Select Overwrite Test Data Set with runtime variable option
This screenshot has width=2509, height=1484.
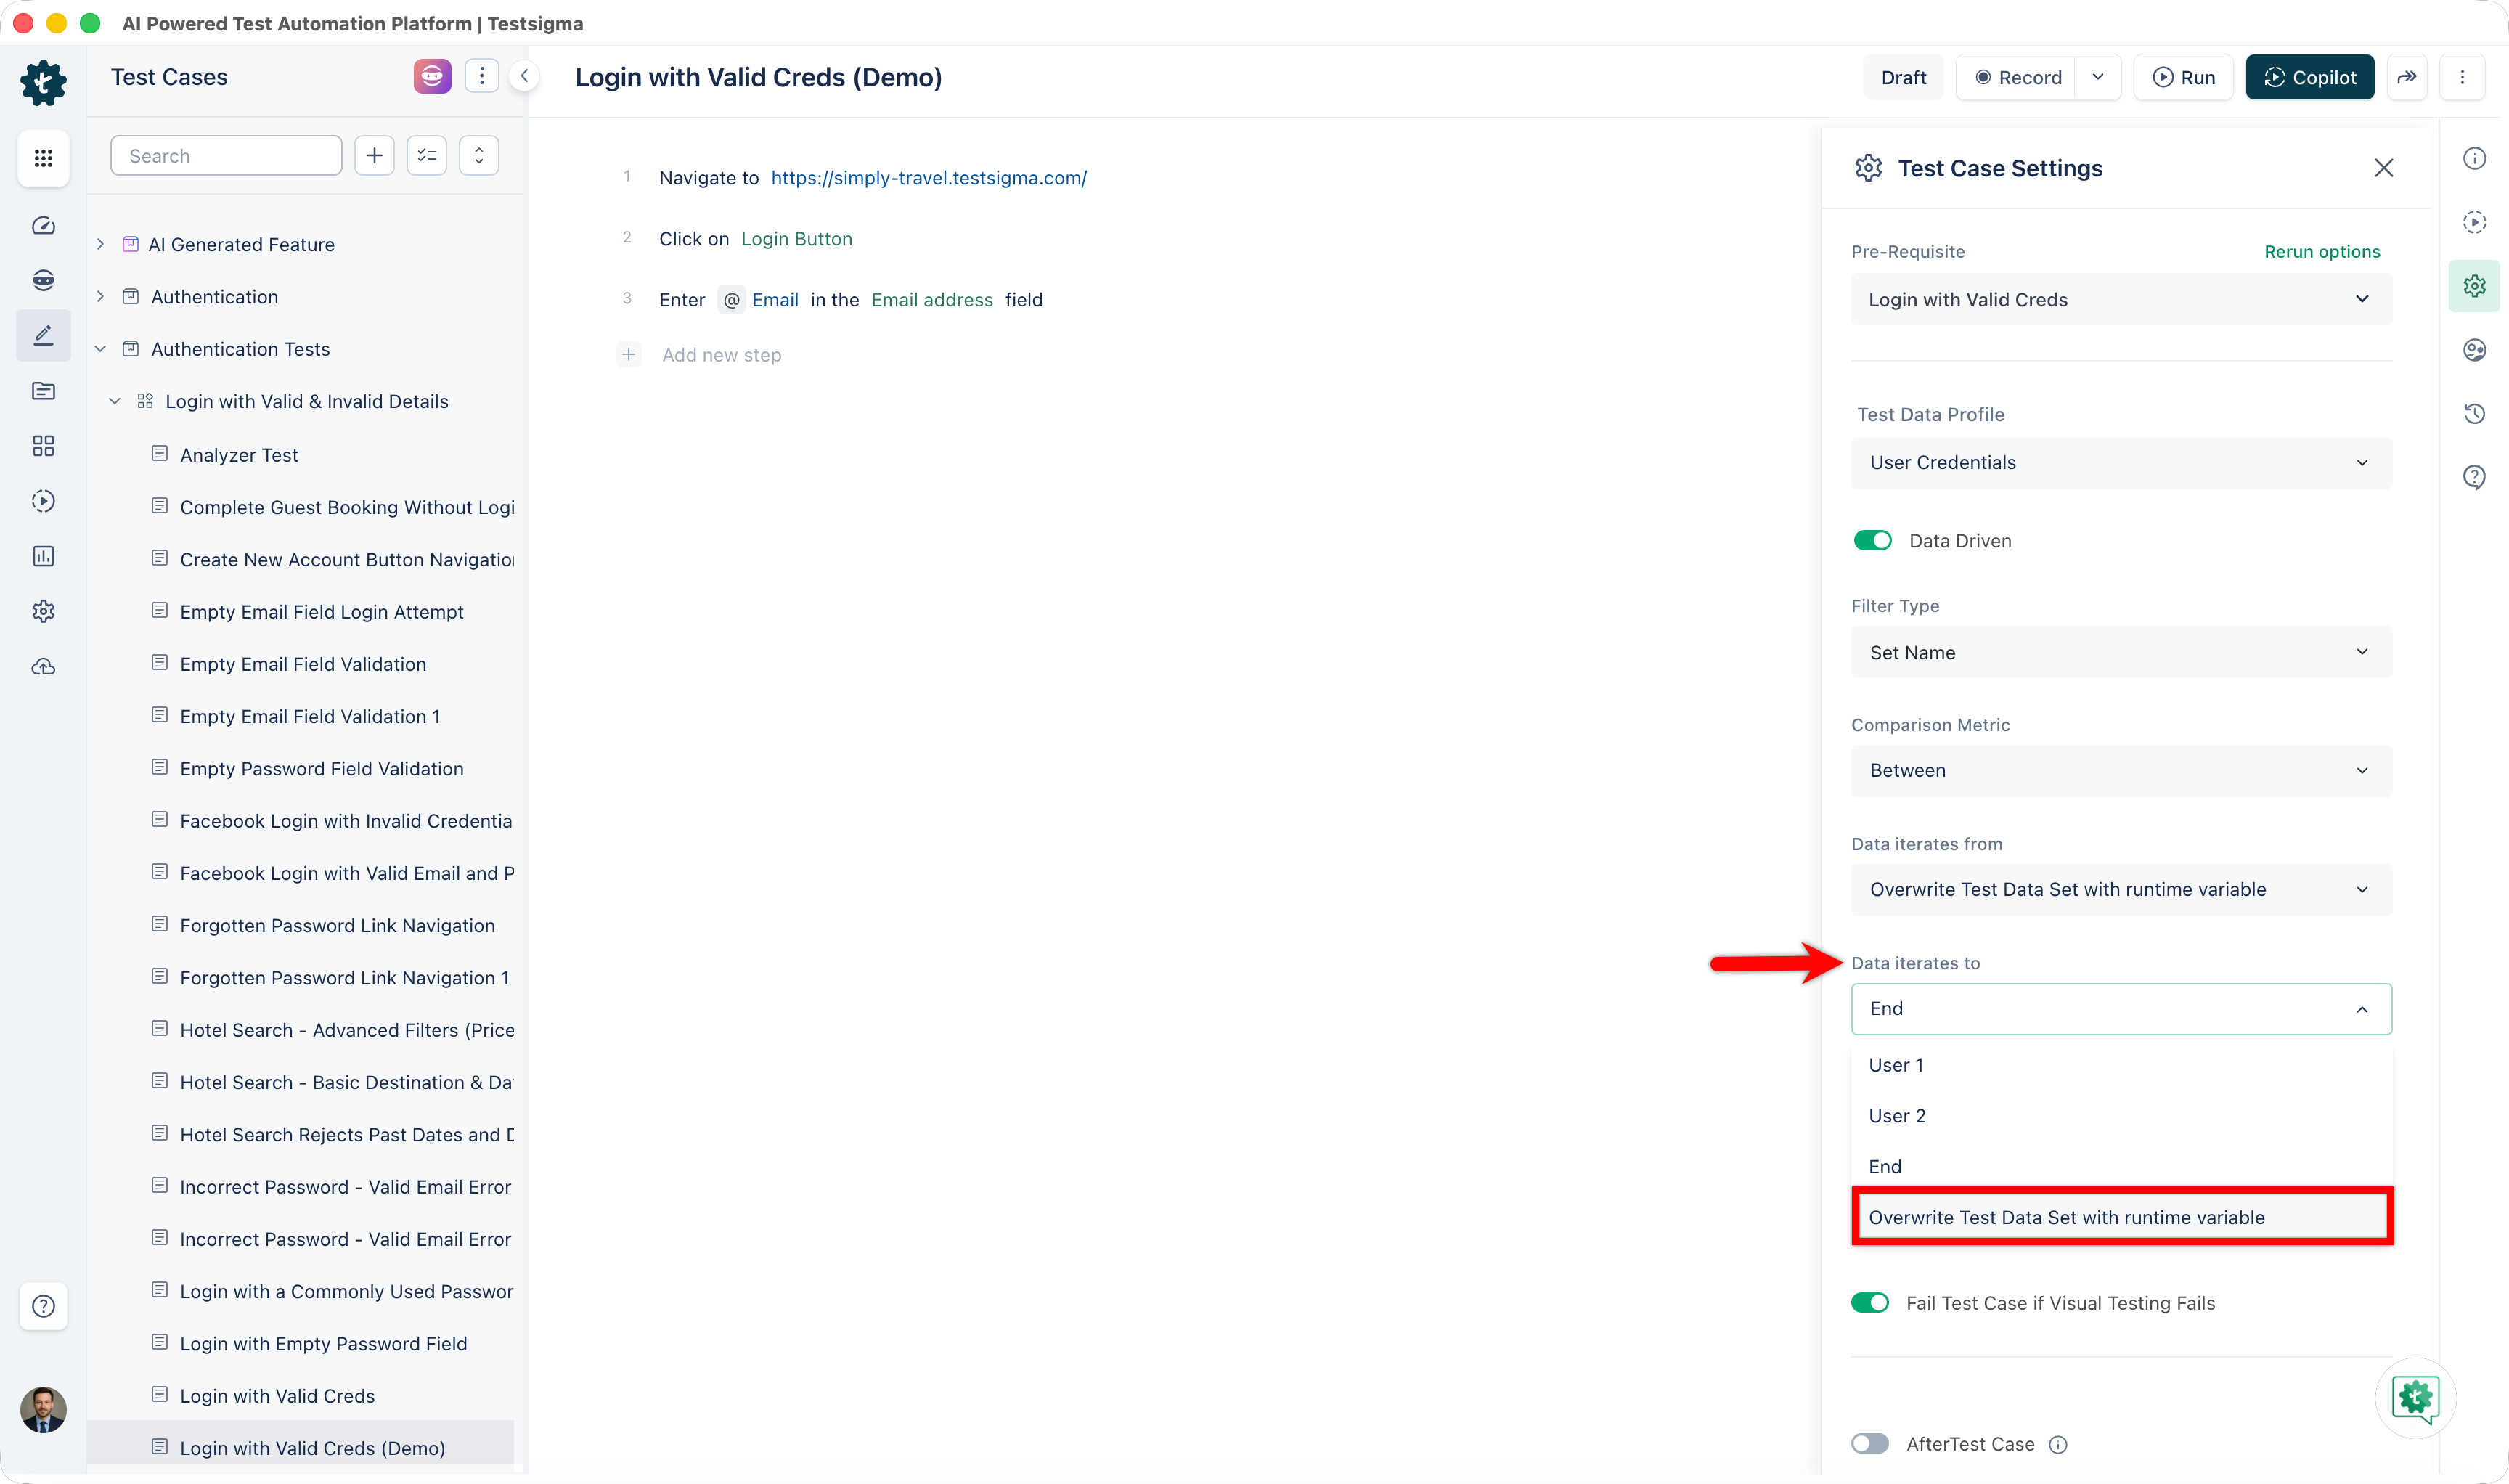pos(2121,1218)
